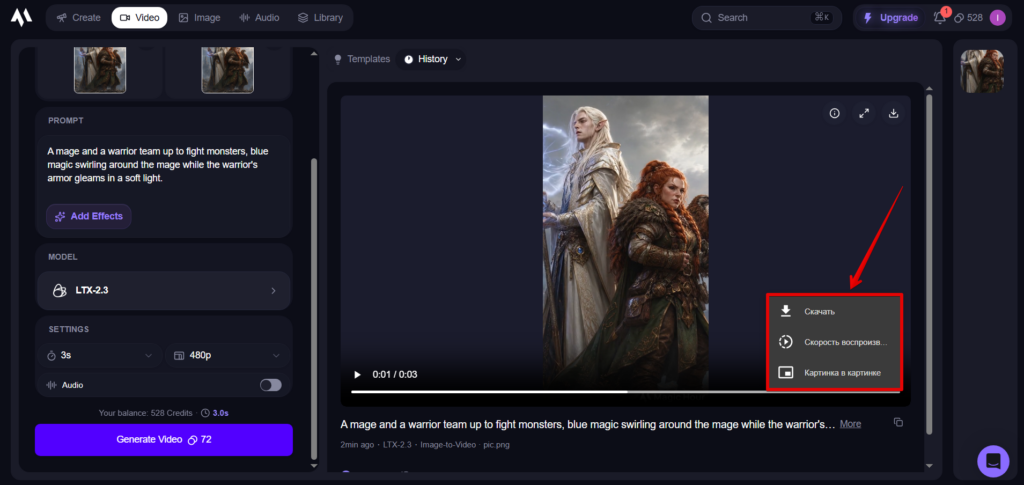Open the user profile avatar
The image size is (1024, 485).
(997, 18)
